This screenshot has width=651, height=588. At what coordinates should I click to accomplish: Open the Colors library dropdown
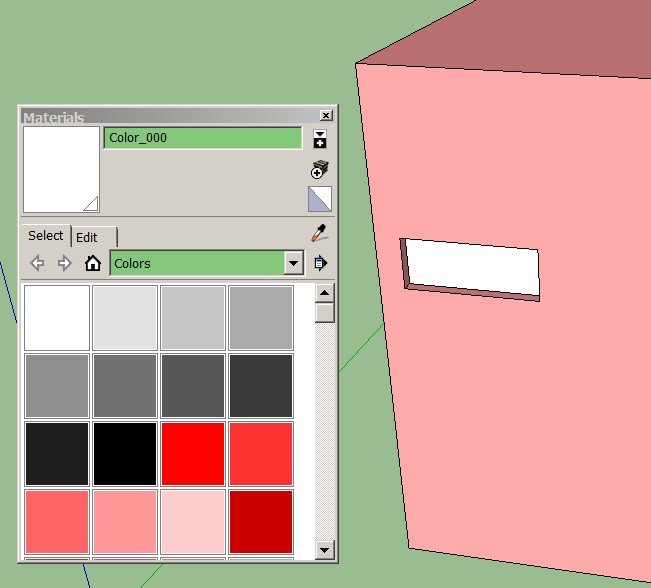coord(293,264)
